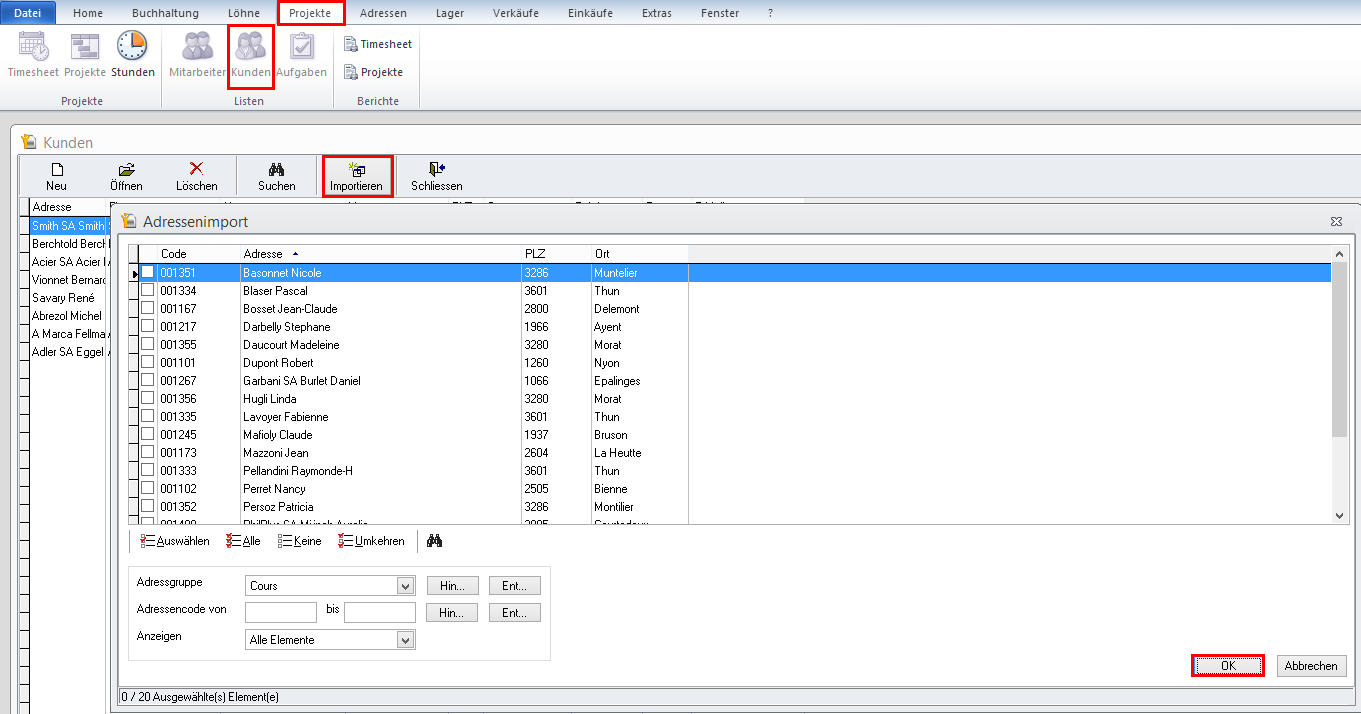Sort by PLZ column header
The image size is (1361, 714).
[x=556, y=254]
